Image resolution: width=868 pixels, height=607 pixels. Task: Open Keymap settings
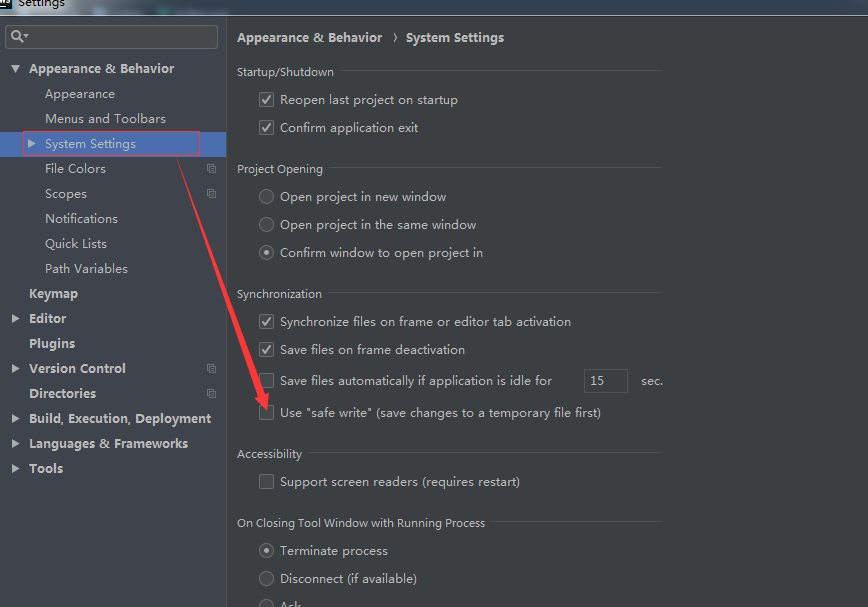(53, 294)
